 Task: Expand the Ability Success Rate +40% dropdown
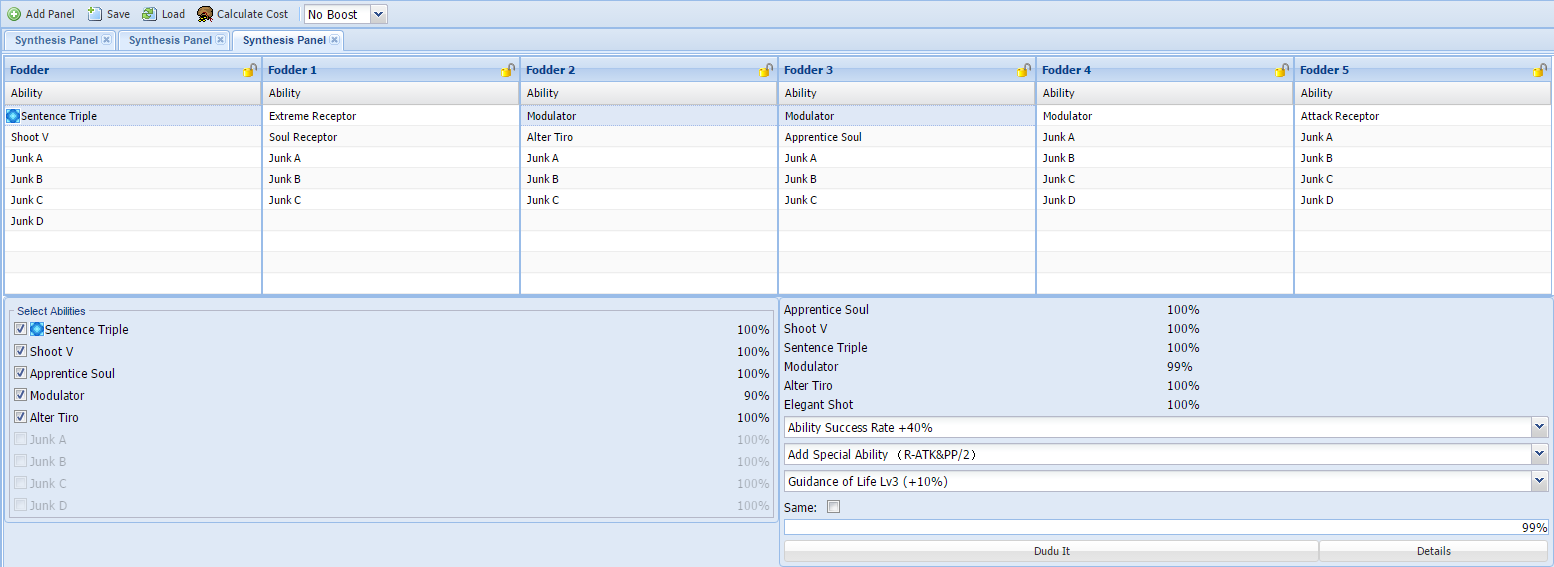click(x=1539, y=428)
